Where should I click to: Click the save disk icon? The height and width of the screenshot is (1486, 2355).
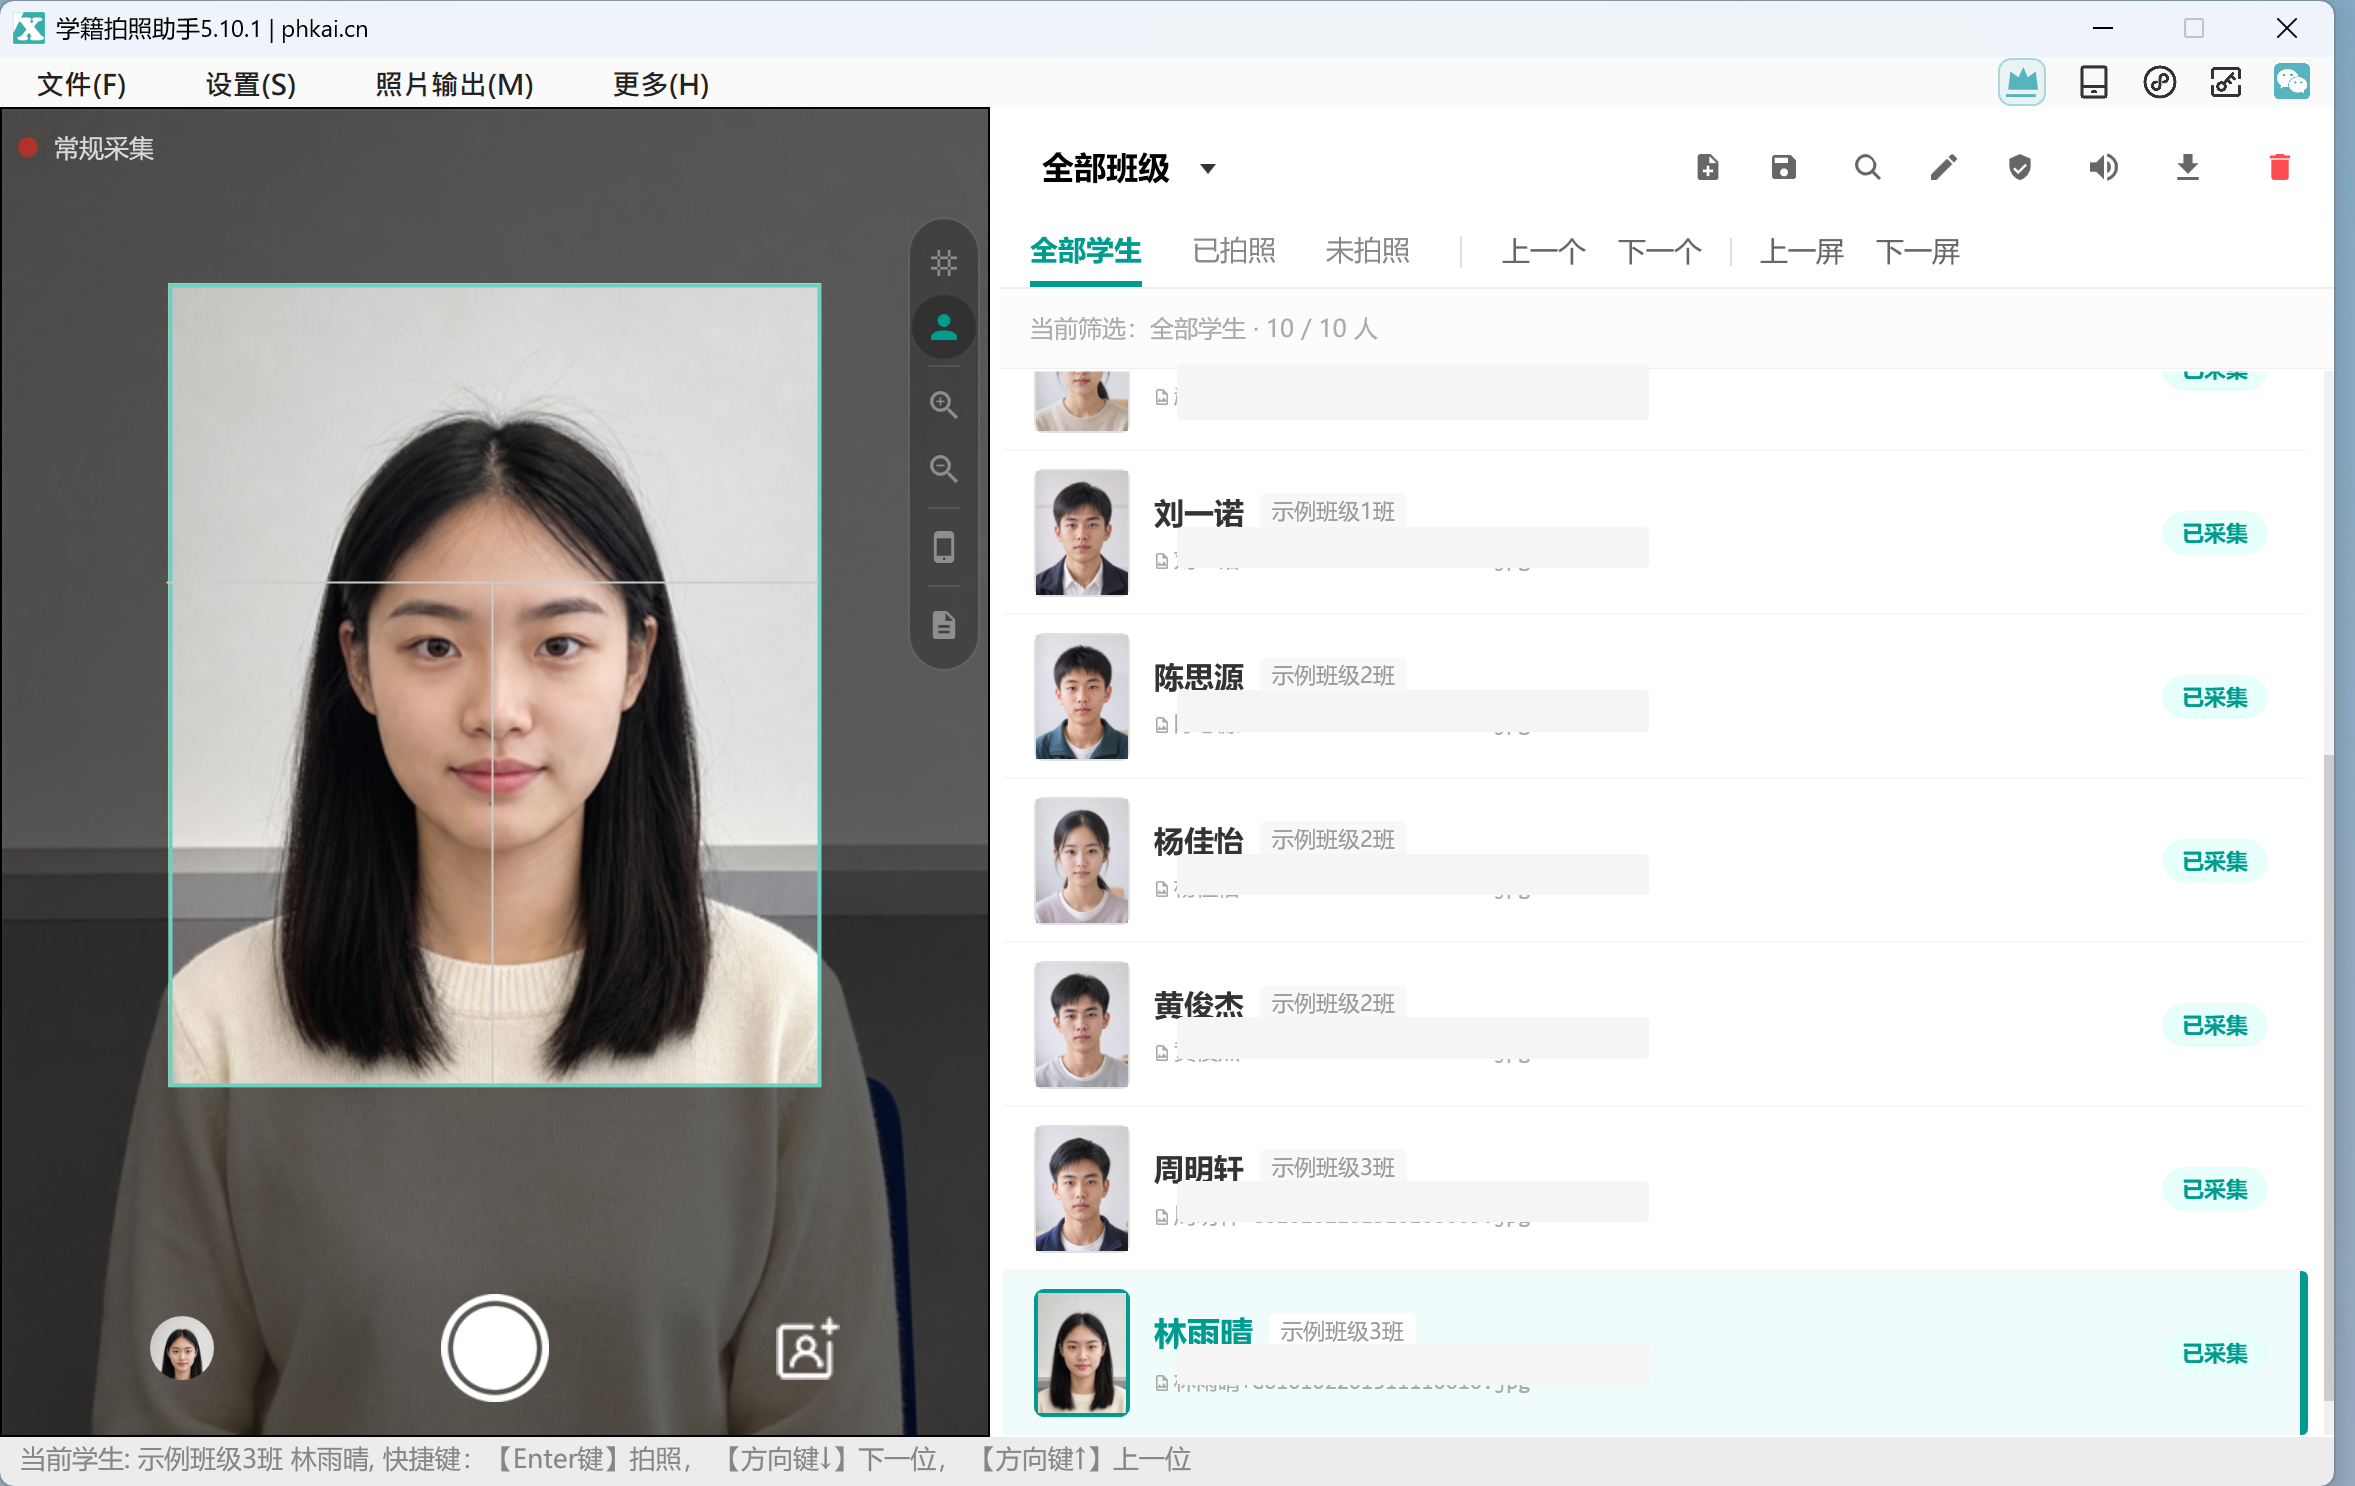tap(1783, 167)
